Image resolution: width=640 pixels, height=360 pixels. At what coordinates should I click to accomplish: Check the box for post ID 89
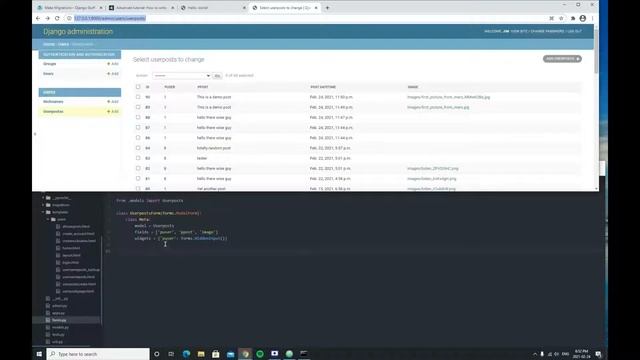(138, 107)
